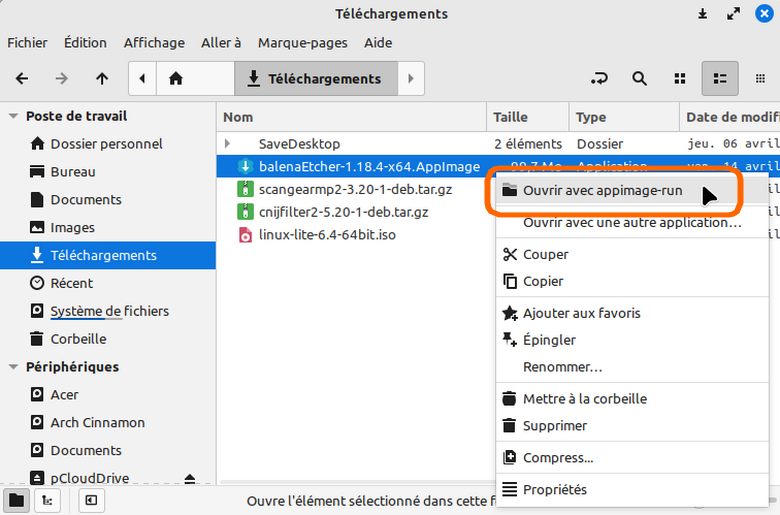Collapse the Périphériques section

(14, 367)
